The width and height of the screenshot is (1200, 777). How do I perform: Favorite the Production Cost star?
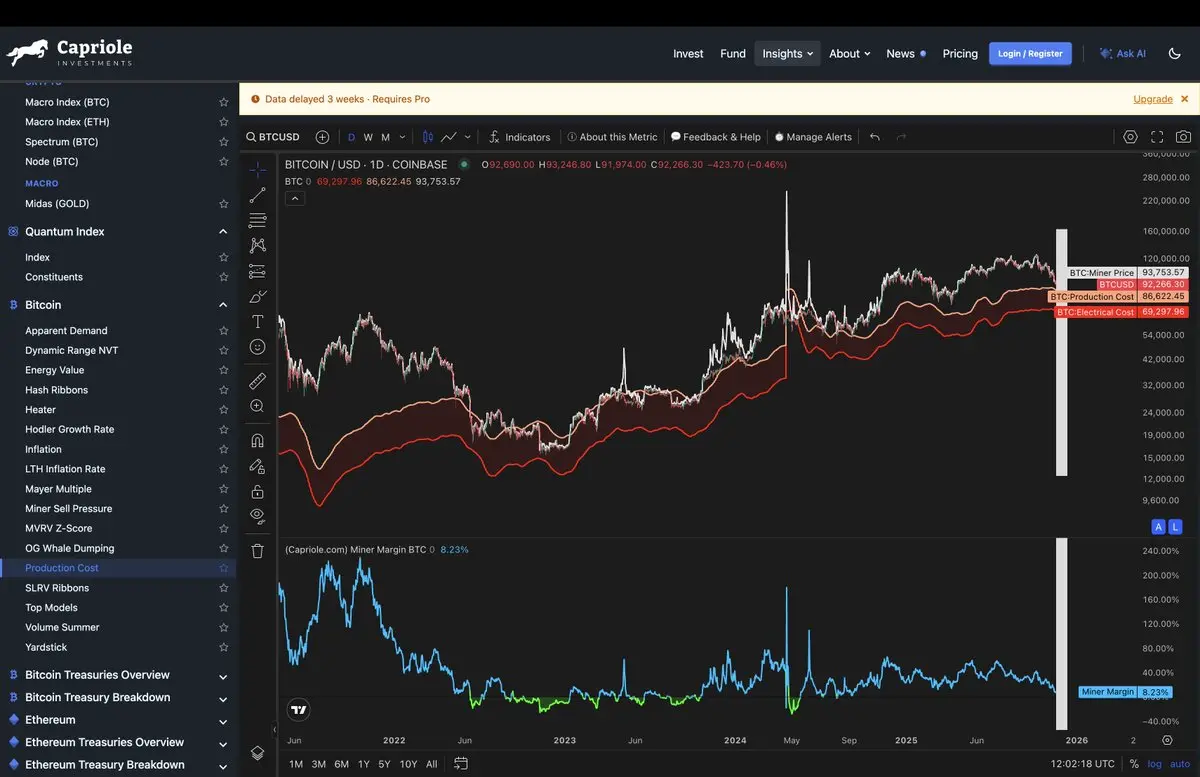pyautogui.click(x=224, y=568)
